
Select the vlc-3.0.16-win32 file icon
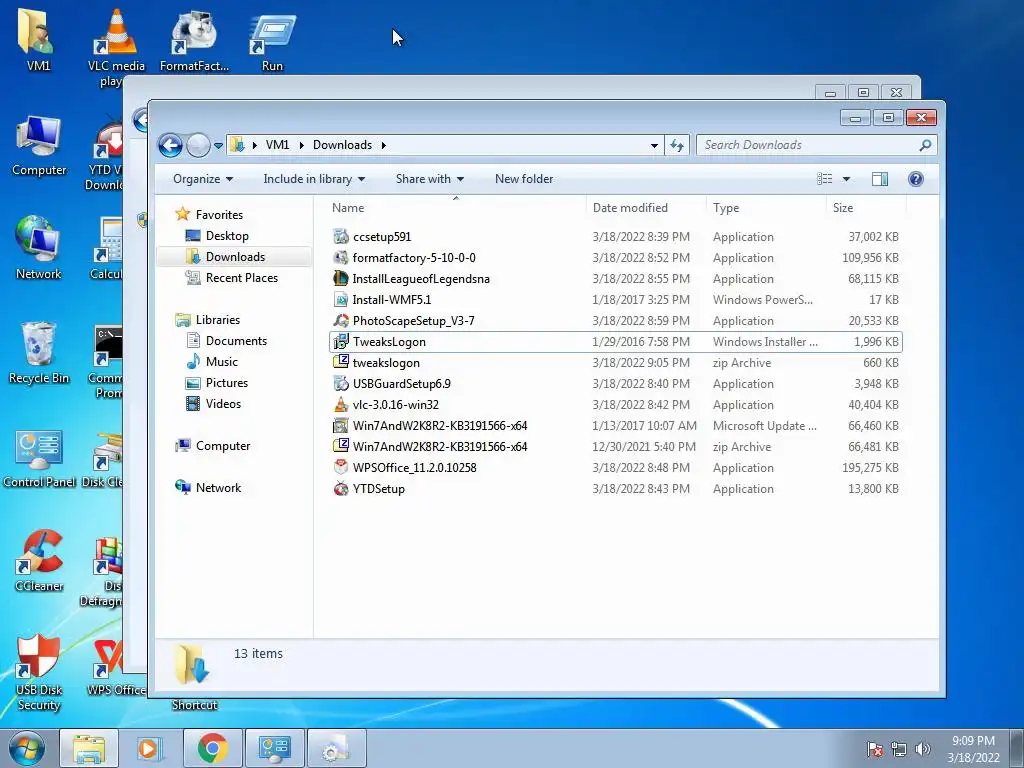341,404
